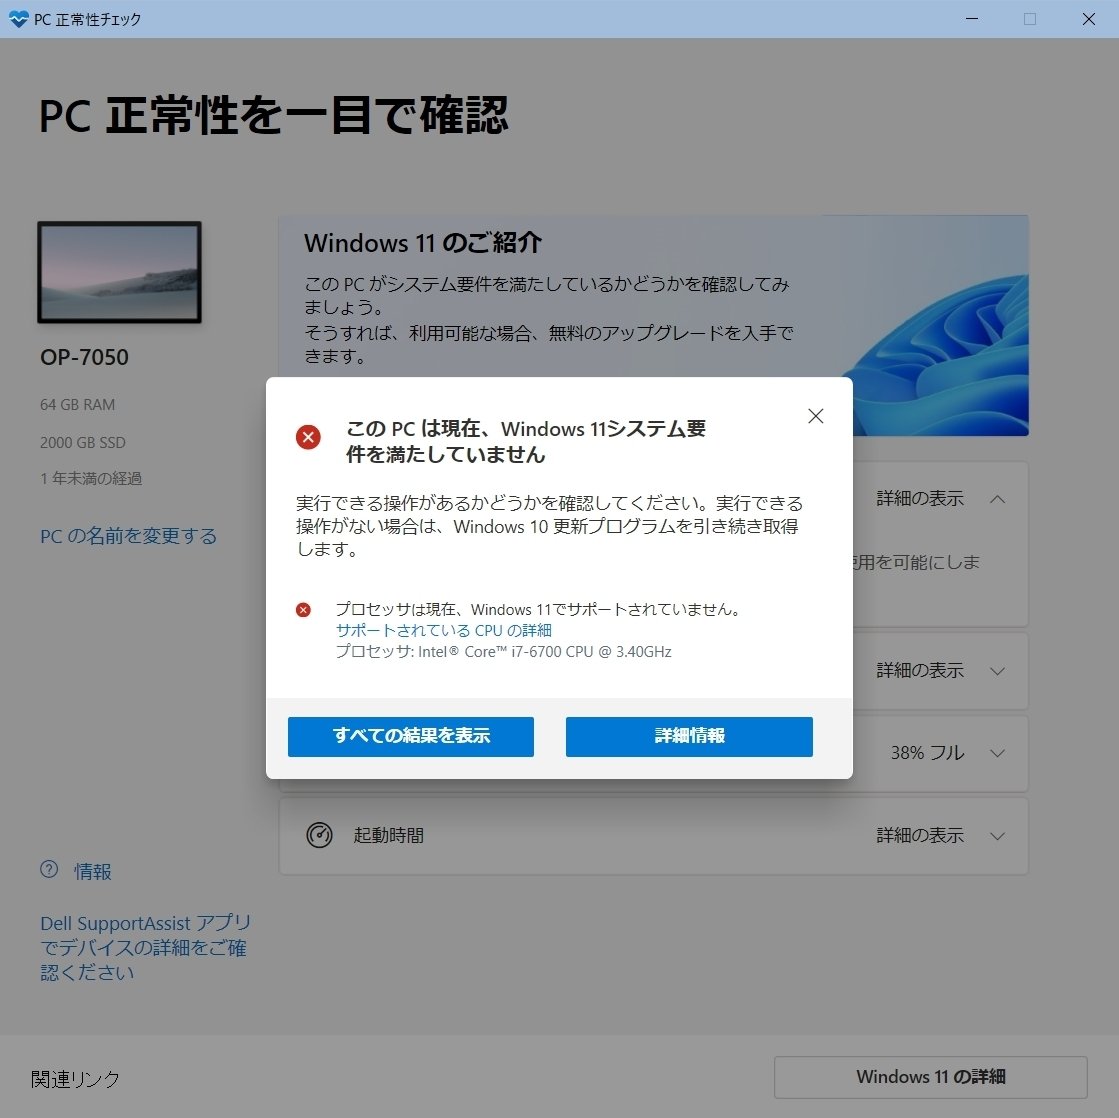Viewport: 1119px width, 1118px height.
Task: Click the question mark info icon
Action: point(49,869)
